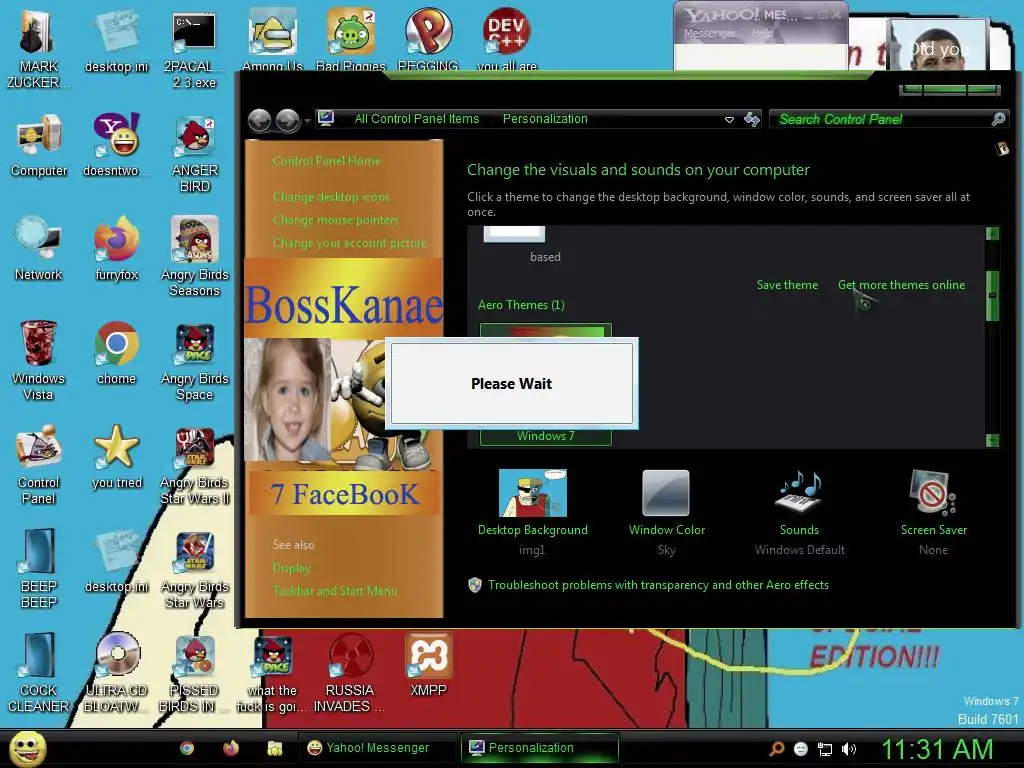Viewport: 1024px width, 768px height.
Task: Launch the chome browser shortcut
Action: pos(116,353)
